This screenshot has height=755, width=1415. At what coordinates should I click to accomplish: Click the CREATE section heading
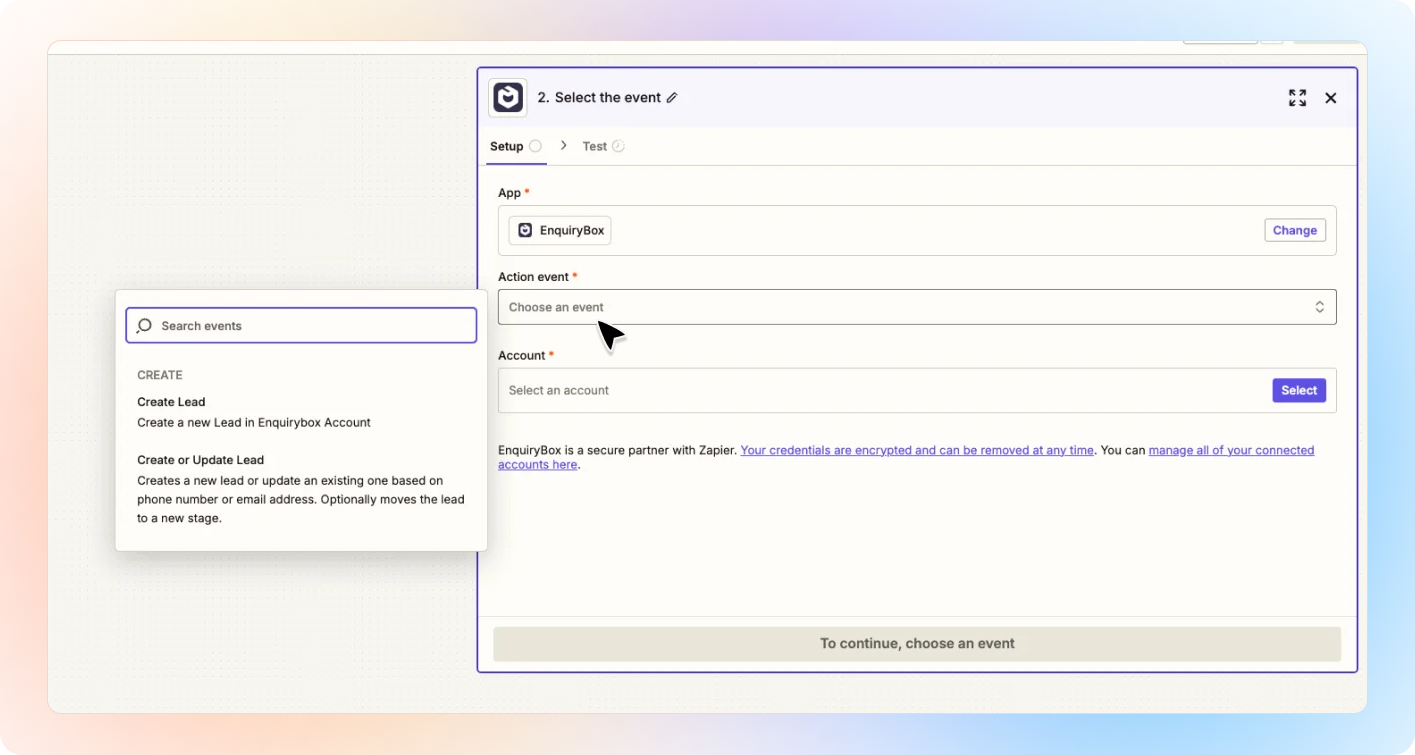(160, 375)
